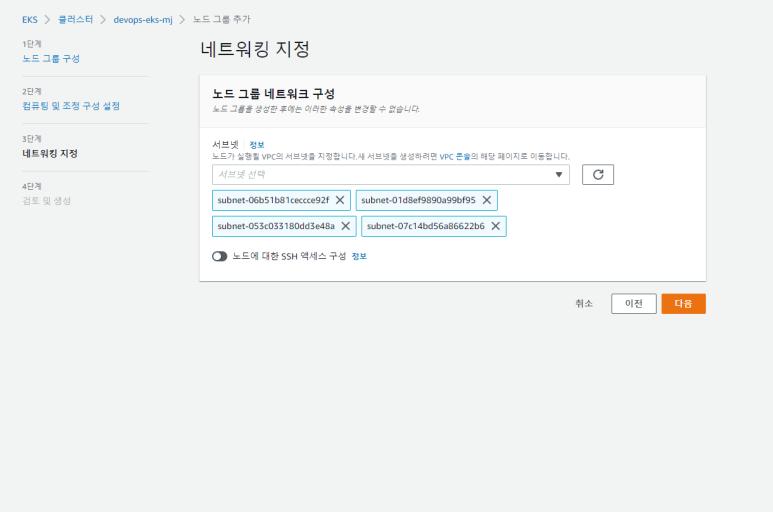
Task: Open 클러스터 in the breadcrumb
Action: point(76,20)
